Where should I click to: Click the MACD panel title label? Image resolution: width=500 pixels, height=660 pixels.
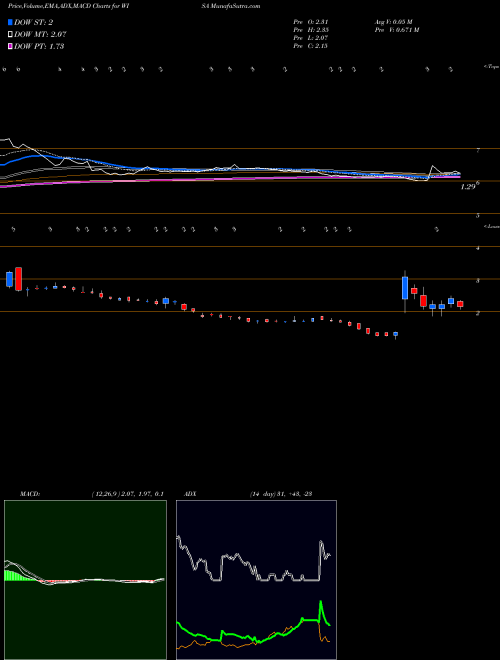[x=29, y=494]
